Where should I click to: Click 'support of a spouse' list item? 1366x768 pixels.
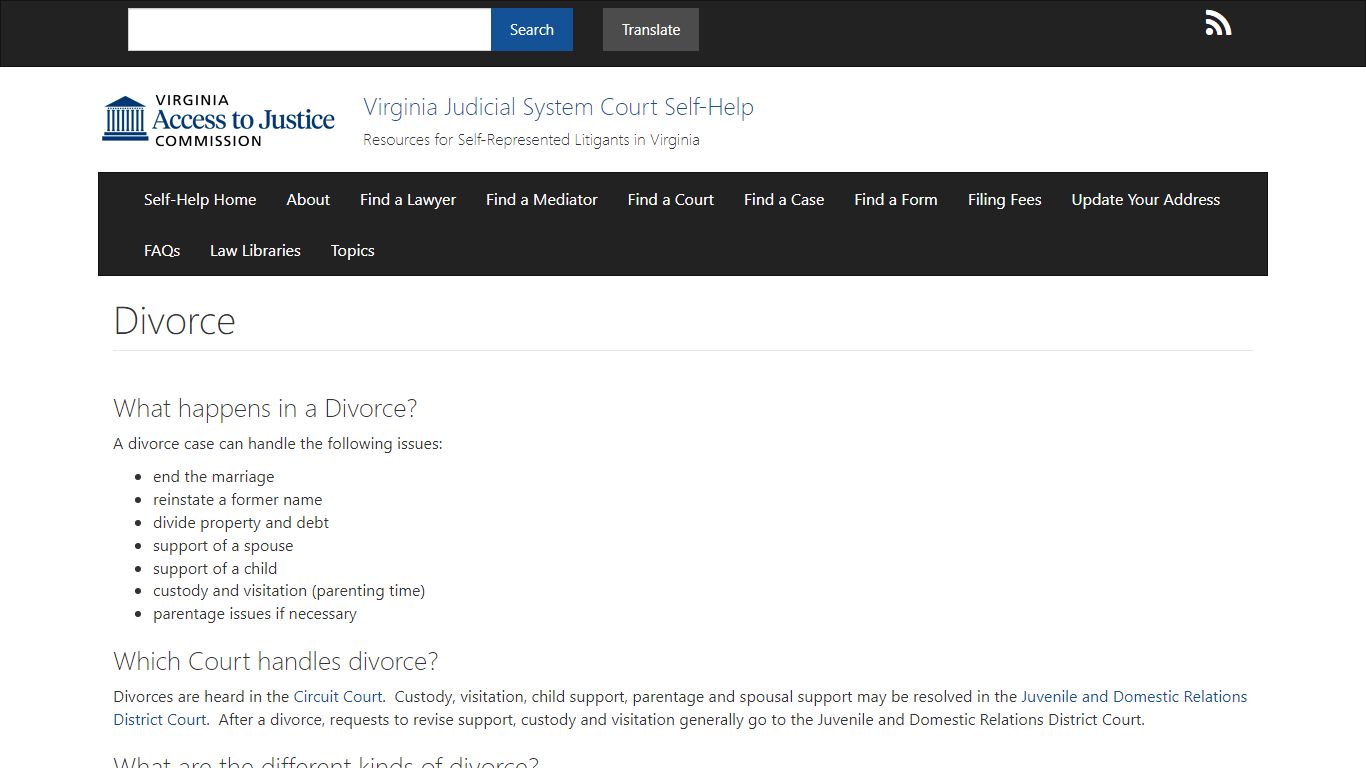pyautogui.click(x=223, y=546)
